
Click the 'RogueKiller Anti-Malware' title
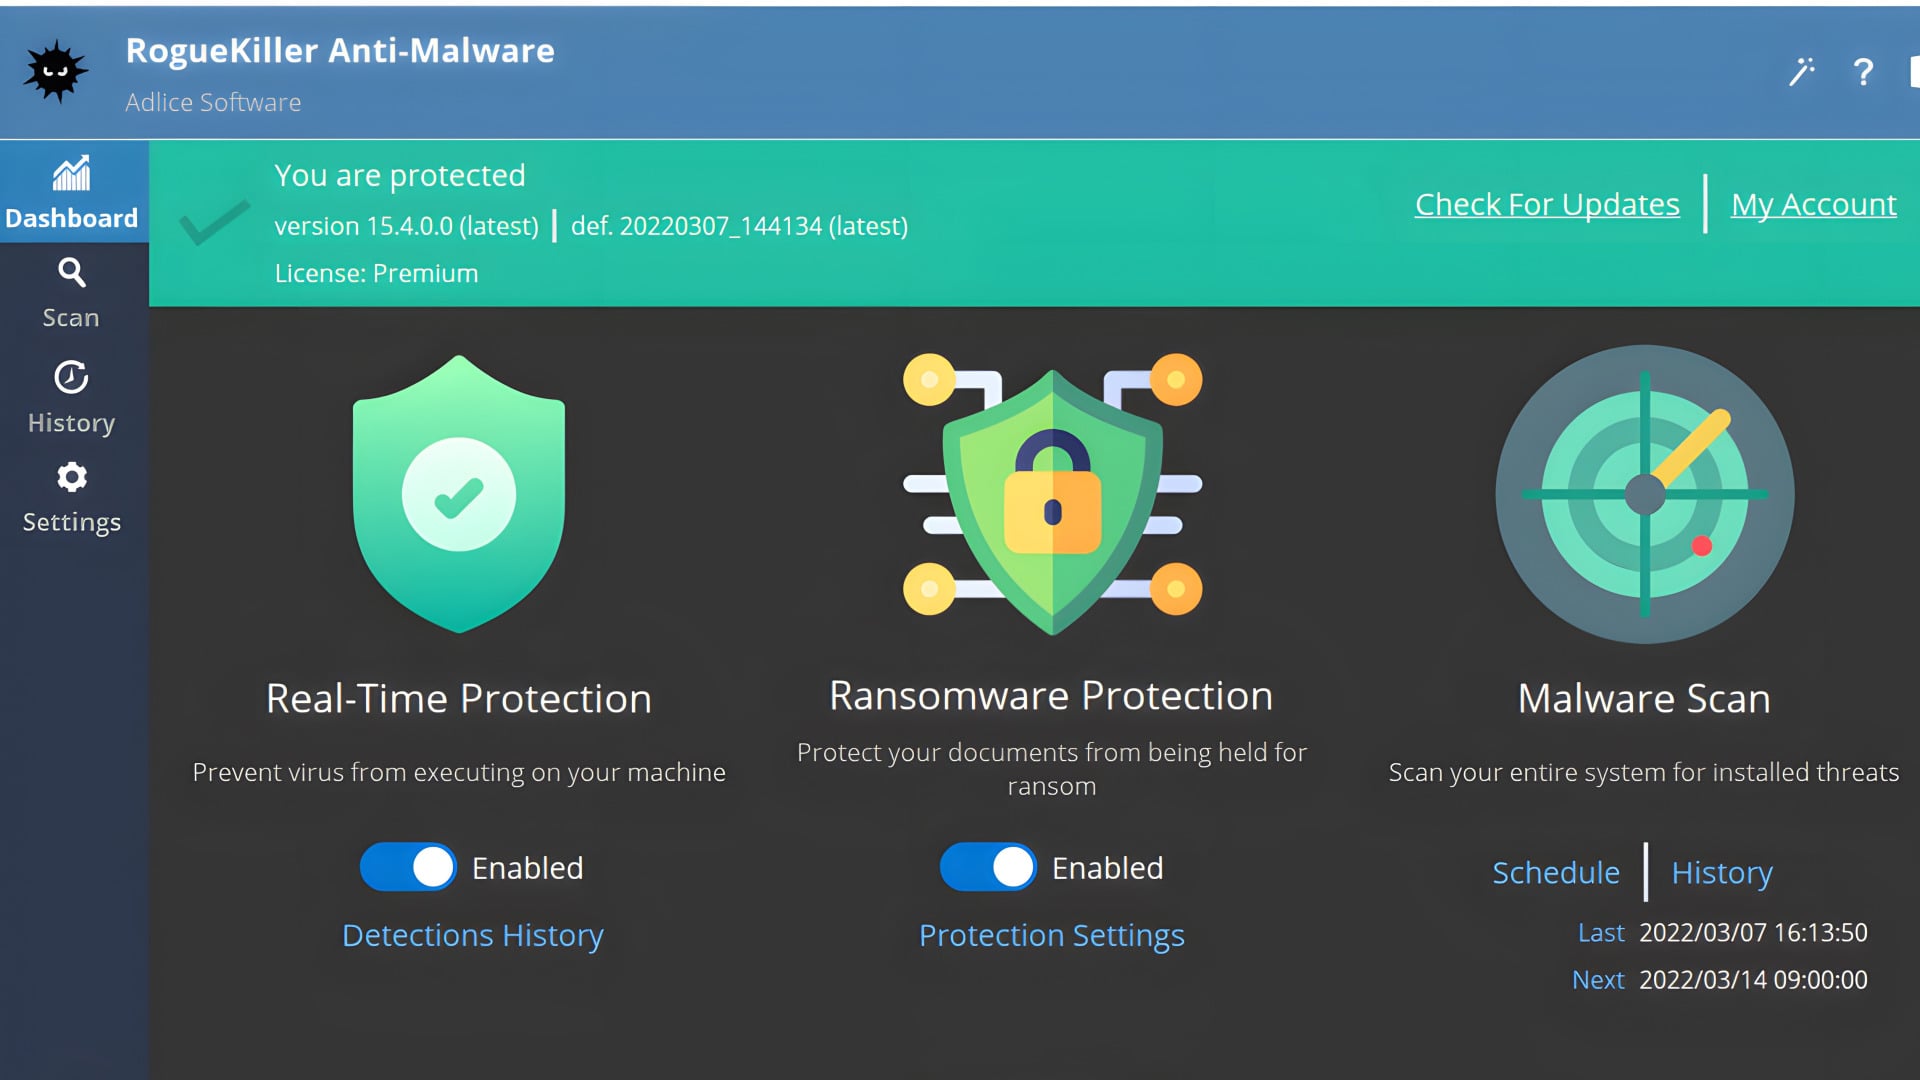pos(340,50)
